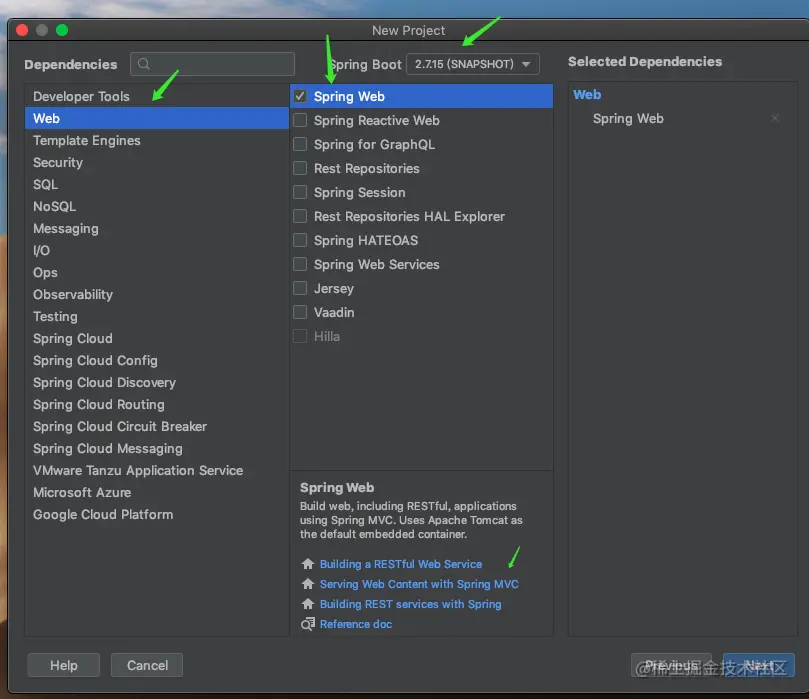Open the Microsoft Azure category
The width and height of the screenshot is (809, 699).
(x=157, y=493)
